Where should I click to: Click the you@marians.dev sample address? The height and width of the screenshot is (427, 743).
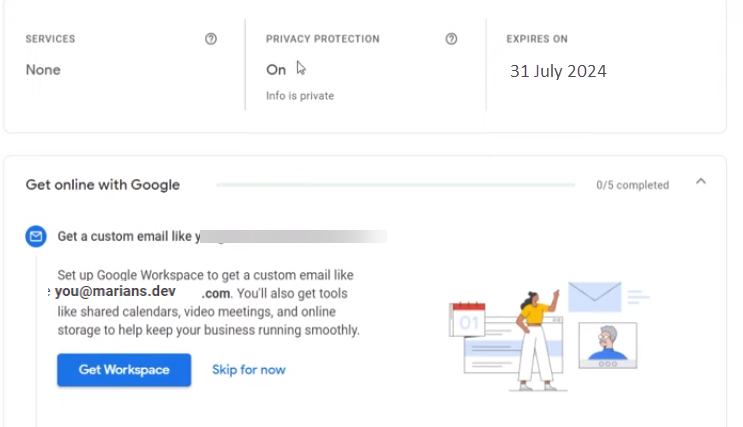click(x=115, y=291)
